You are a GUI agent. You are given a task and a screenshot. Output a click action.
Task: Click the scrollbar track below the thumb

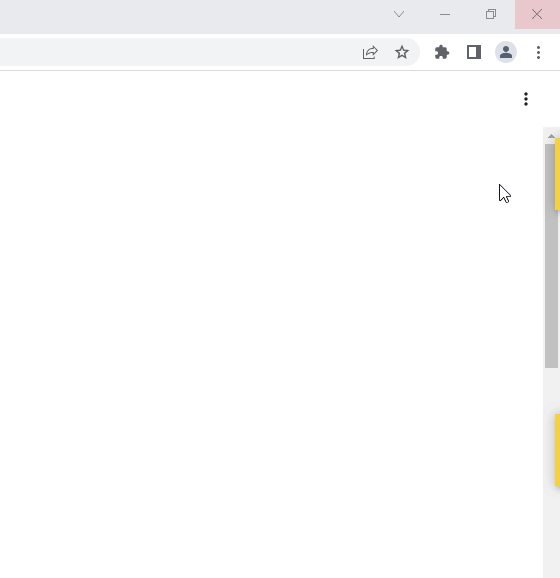(x=549, y=472)
